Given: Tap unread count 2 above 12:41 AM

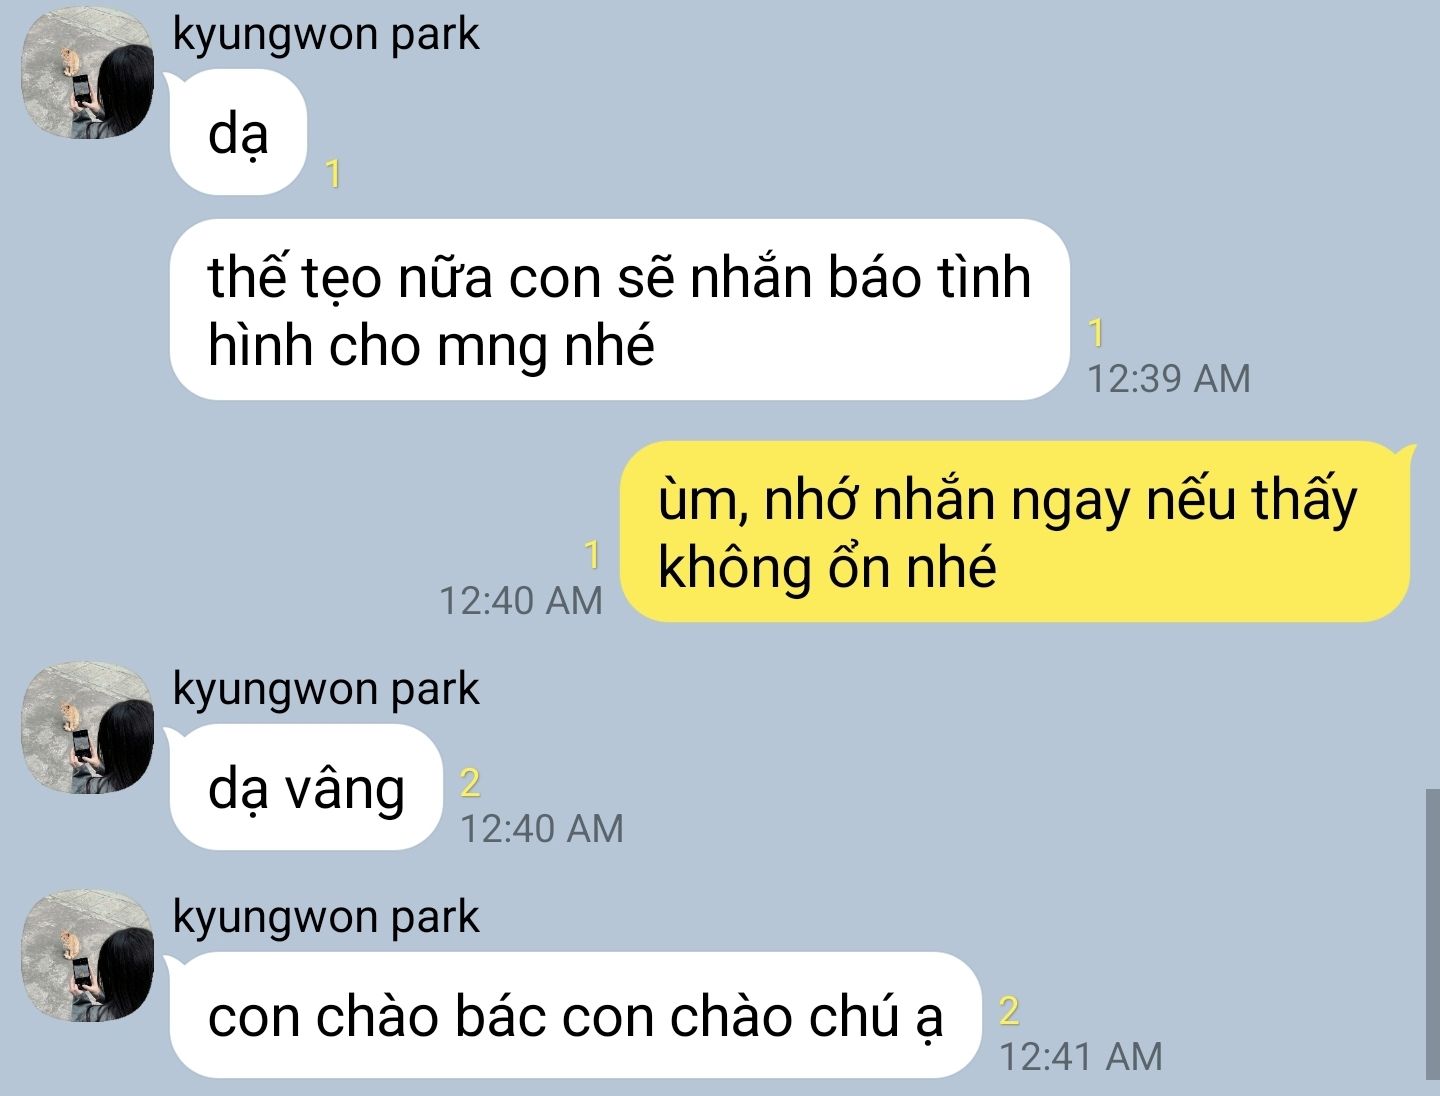Looking at the screenshot, I should (x=1009, y=1010).
